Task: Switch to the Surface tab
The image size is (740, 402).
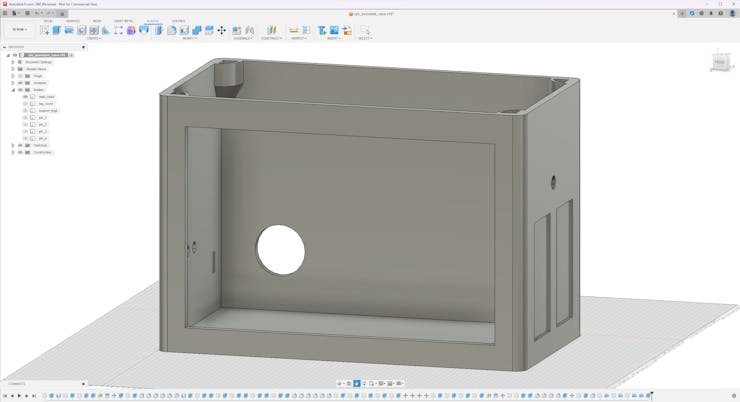Action: pos(73,21)
